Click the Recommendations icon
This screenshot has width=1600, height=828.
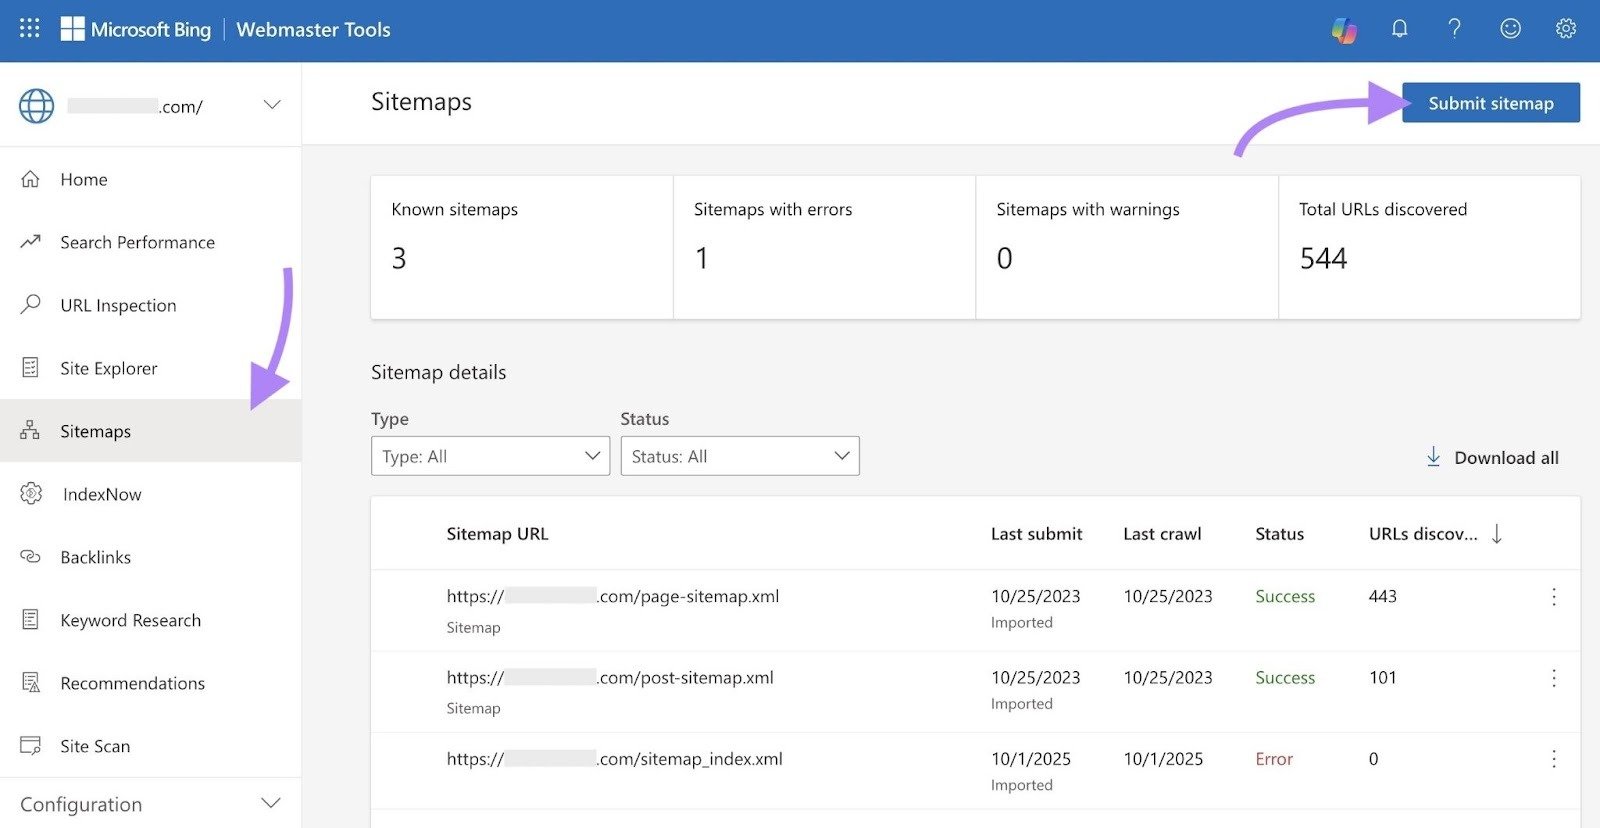(x=31, y=683)
